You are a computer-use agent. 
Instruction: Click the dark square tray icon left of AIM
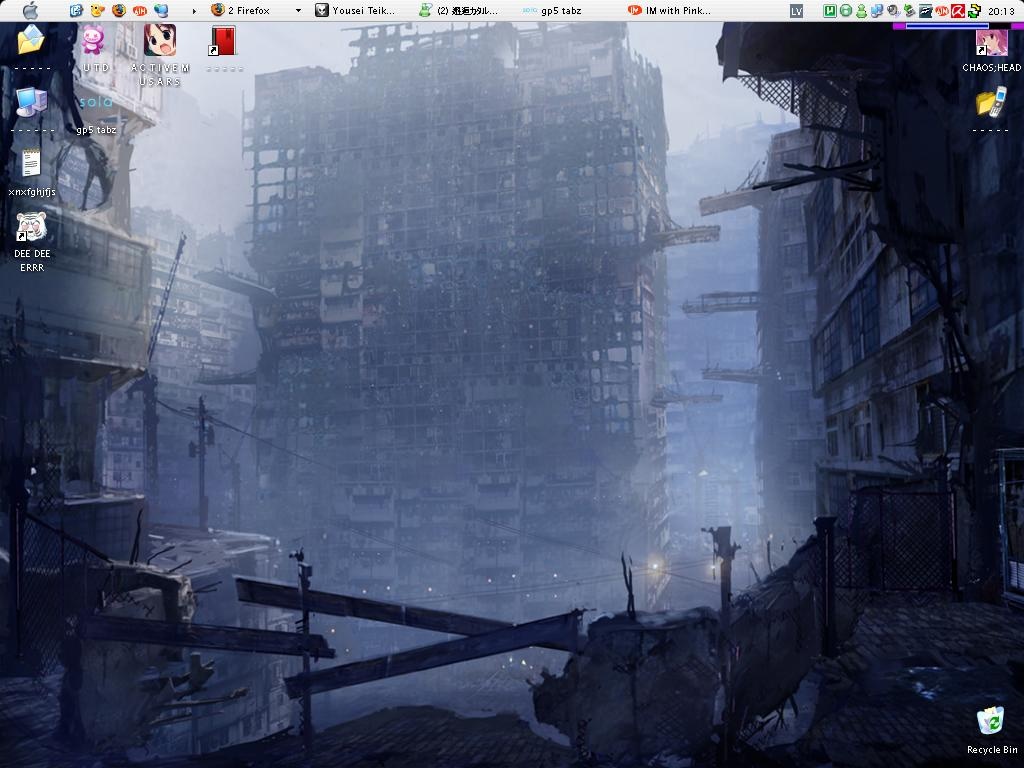pyautogui.click(x=925, y=11)
